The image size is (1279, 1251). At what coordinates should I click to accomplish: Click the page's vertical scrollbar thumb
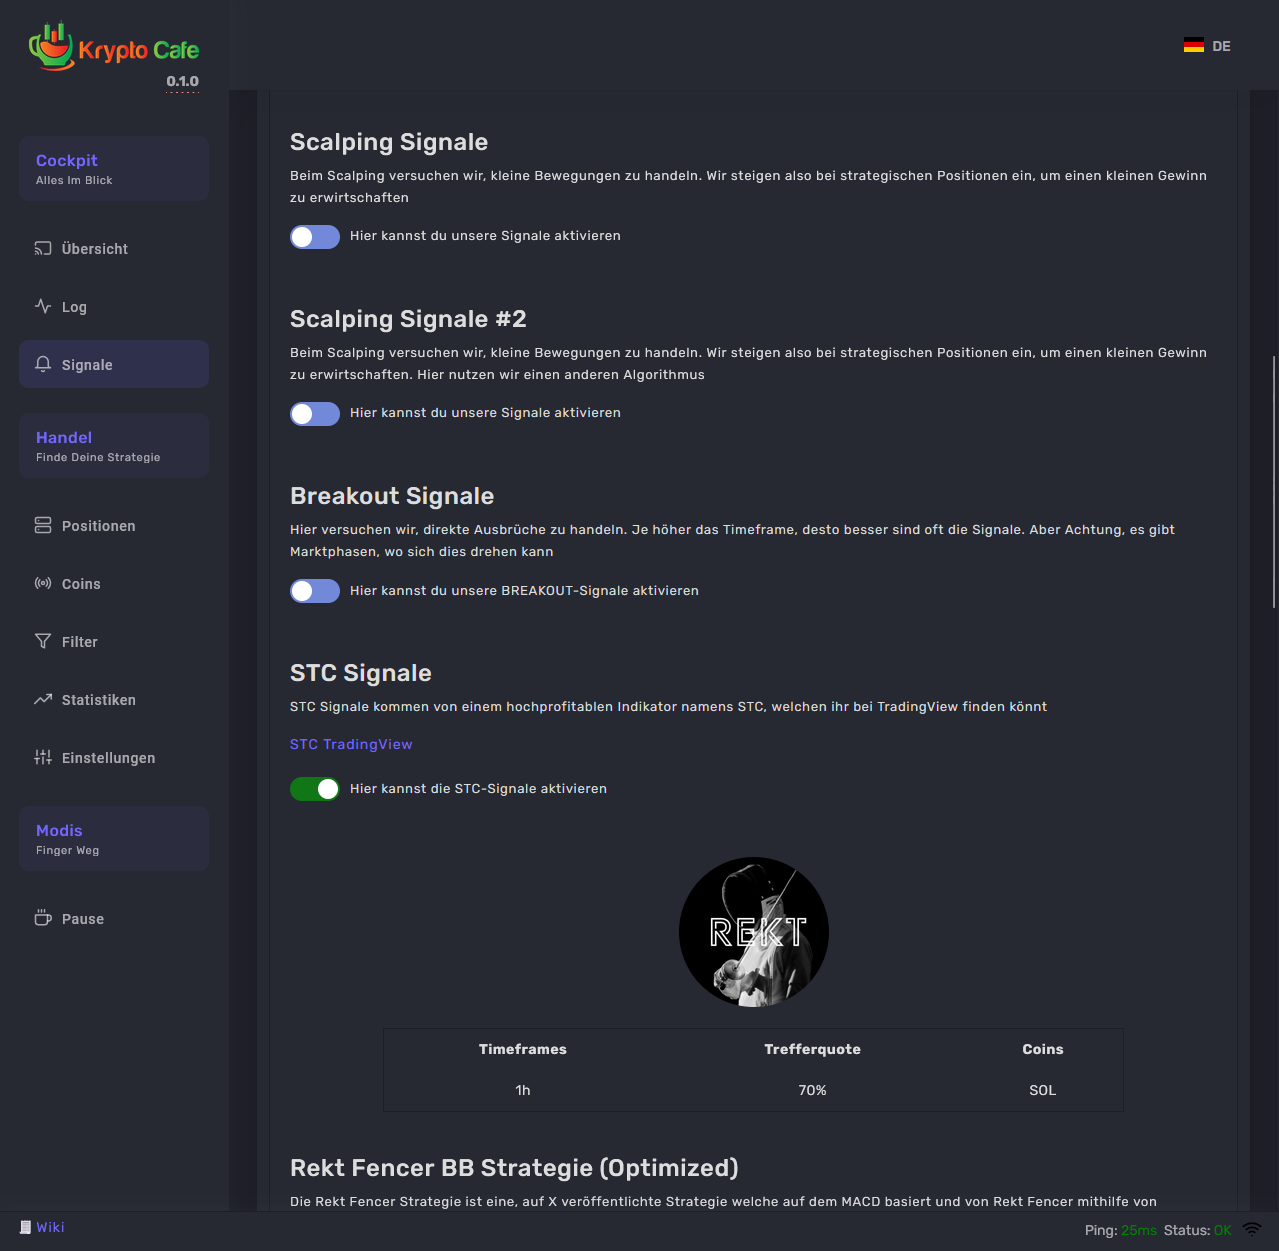[1274, 480]
